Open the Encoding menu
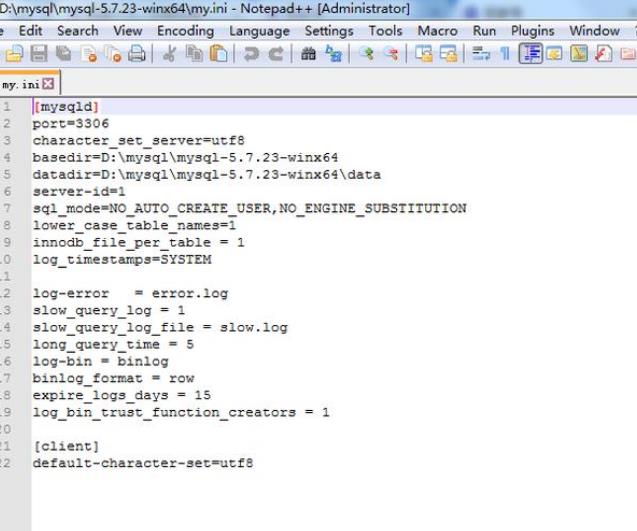The image size is (637, 531). pos(185,31)
